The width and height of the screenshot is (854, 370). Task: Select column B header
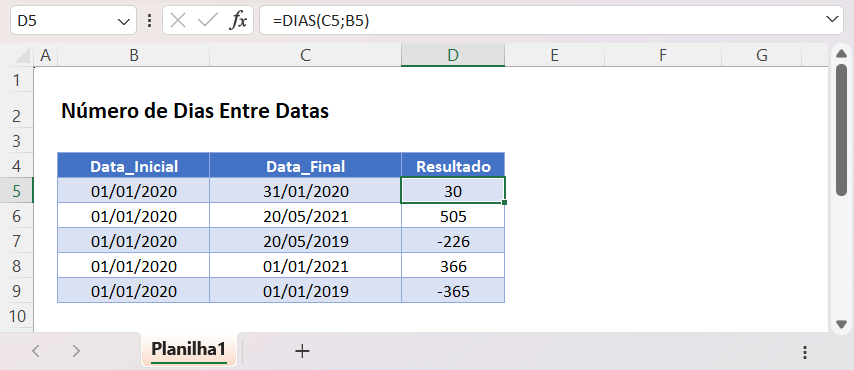pos(133,55)
